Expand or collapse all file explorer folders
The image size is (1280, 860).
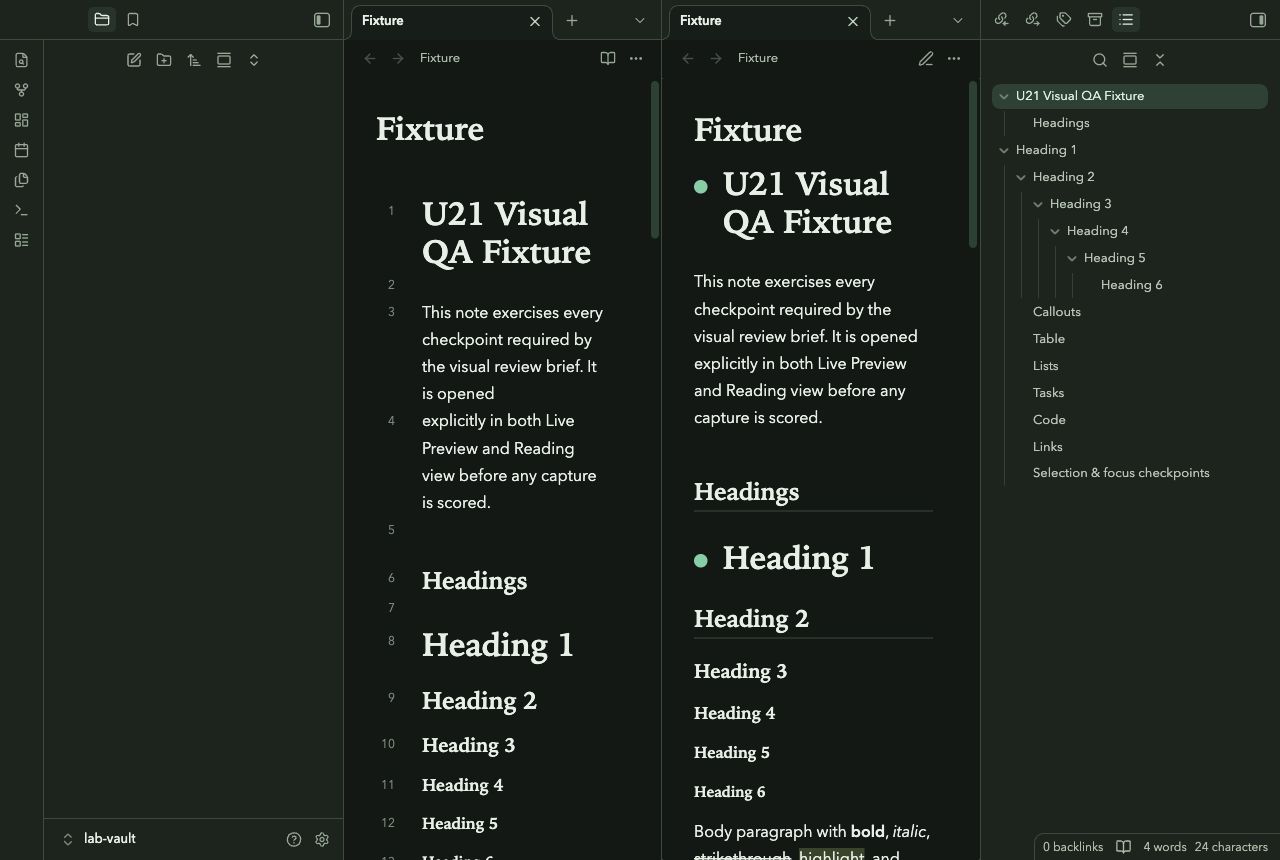254,60
